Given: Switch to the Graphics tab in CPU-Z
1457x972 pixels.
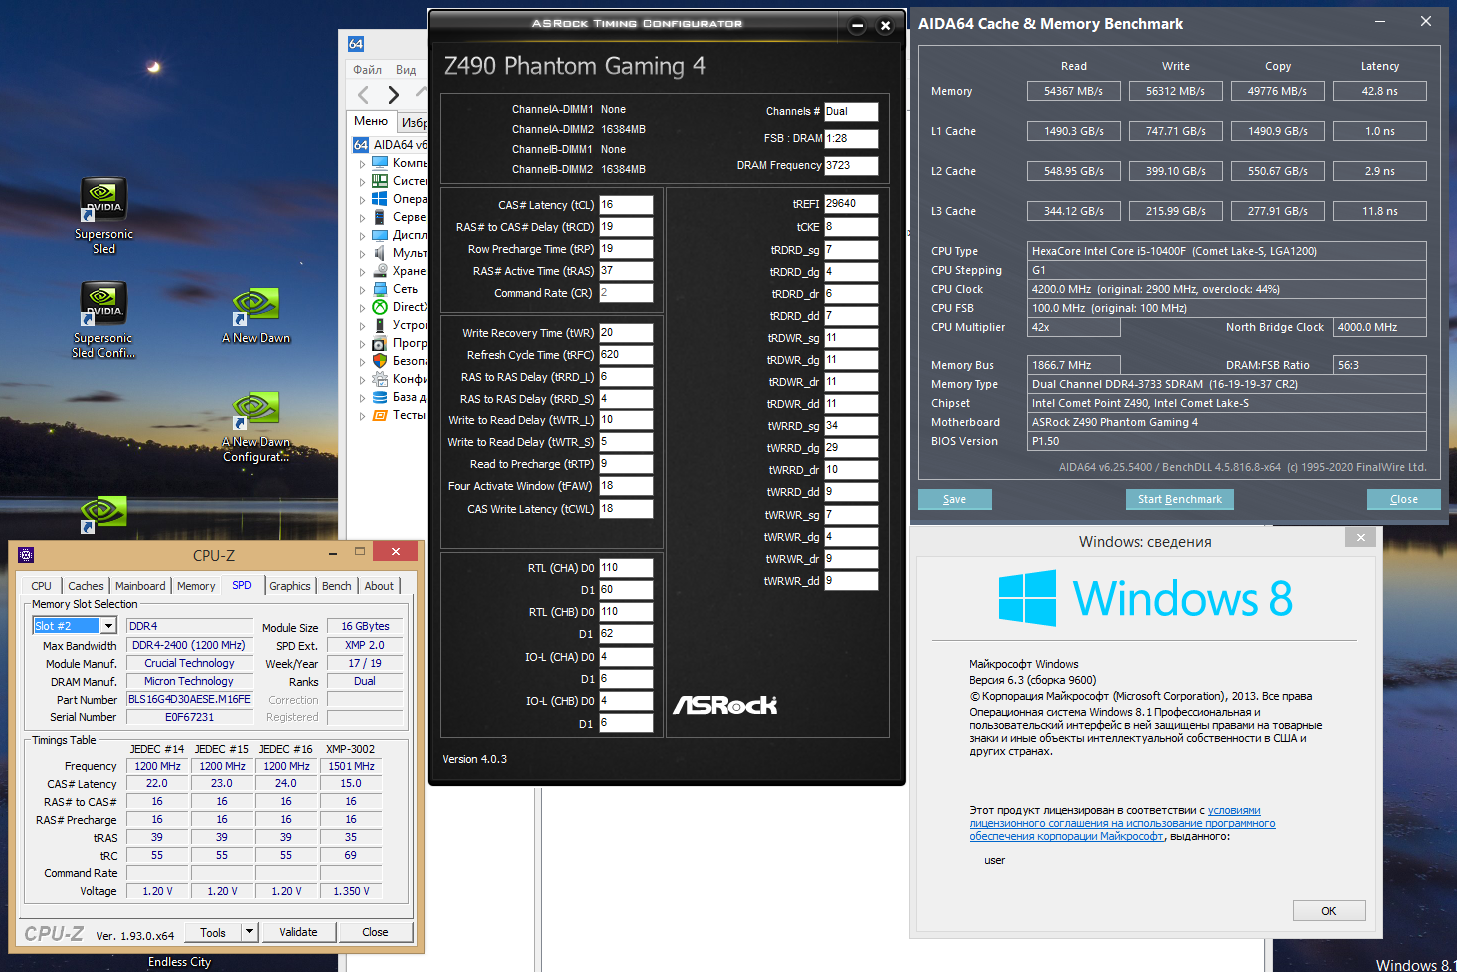Looking at the screenshot, I should (290, 586).
